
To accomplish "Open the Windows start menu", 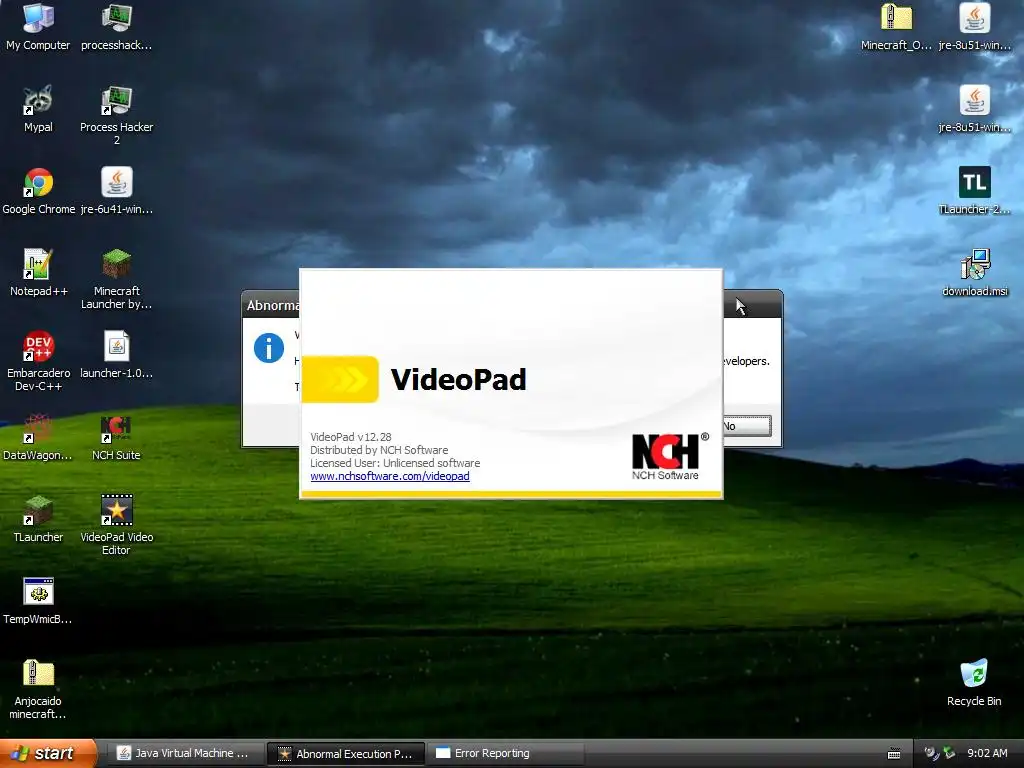I will pyautogui.click(x=48, y=753).
